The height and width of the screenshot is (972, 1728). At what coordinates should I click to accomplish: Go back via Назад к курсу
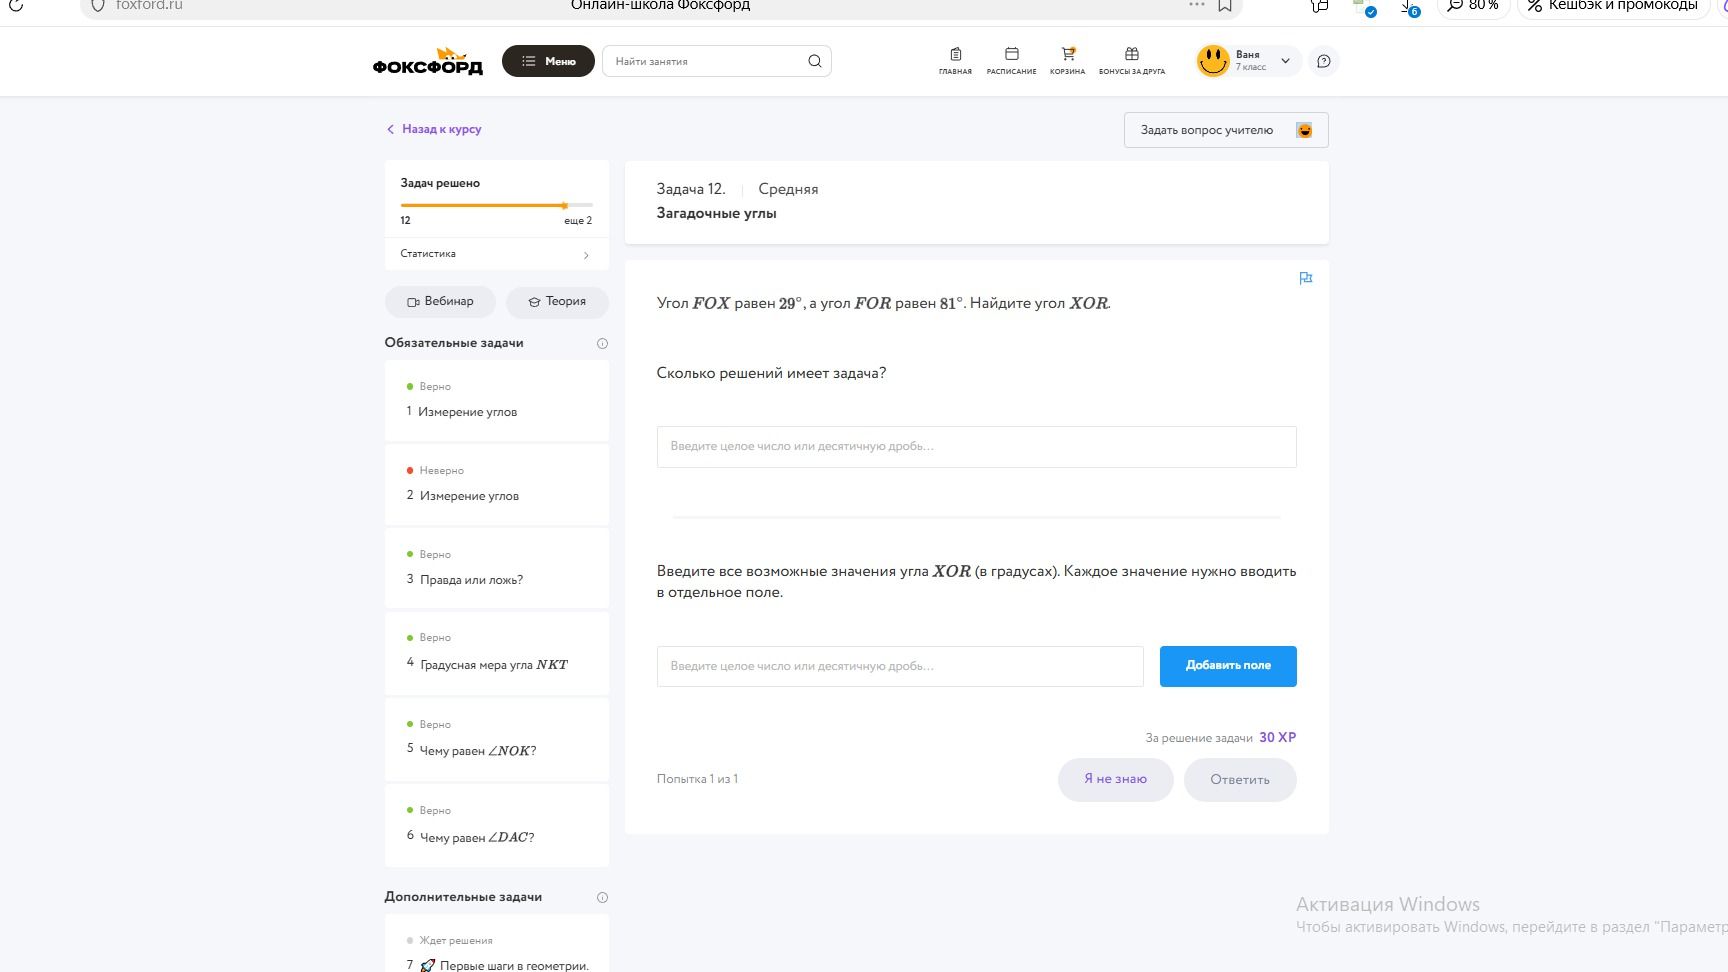[x=434, y=129]
